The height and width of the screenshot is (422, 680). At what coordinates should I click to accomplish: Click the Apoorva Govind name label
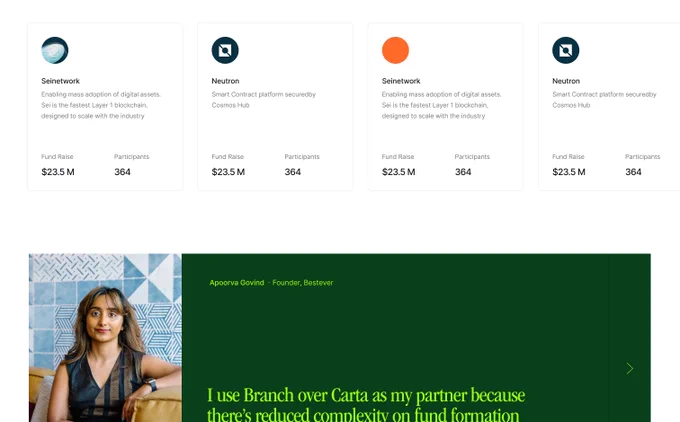pyautogui.click(x=237, y=283)
